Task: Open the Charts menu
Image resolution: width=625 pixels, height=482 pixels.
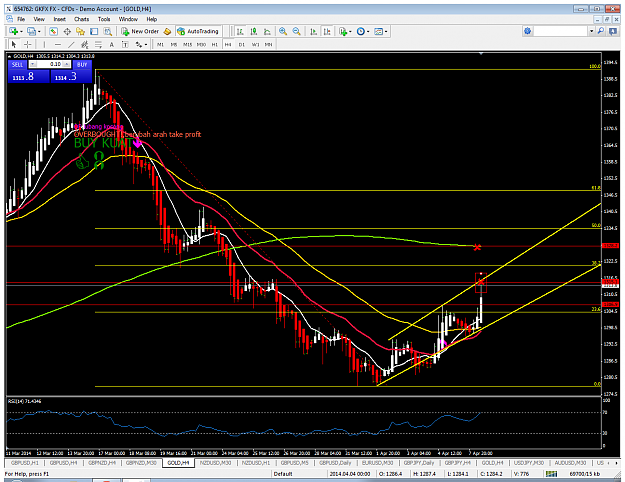Action: 82,19
